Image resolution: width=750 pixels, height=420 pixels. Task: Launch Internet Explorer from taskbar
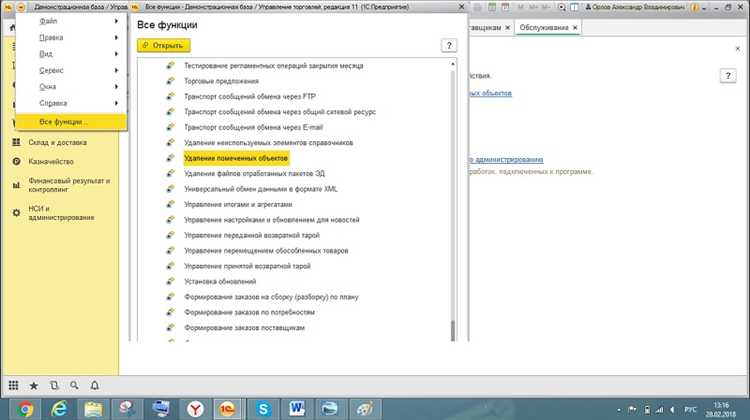tap(59, 409)
